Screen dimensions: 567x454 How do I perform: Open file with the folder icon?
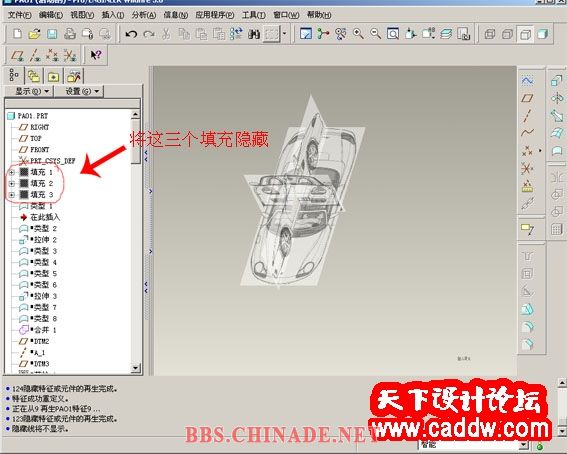click(x=34, y=34)
